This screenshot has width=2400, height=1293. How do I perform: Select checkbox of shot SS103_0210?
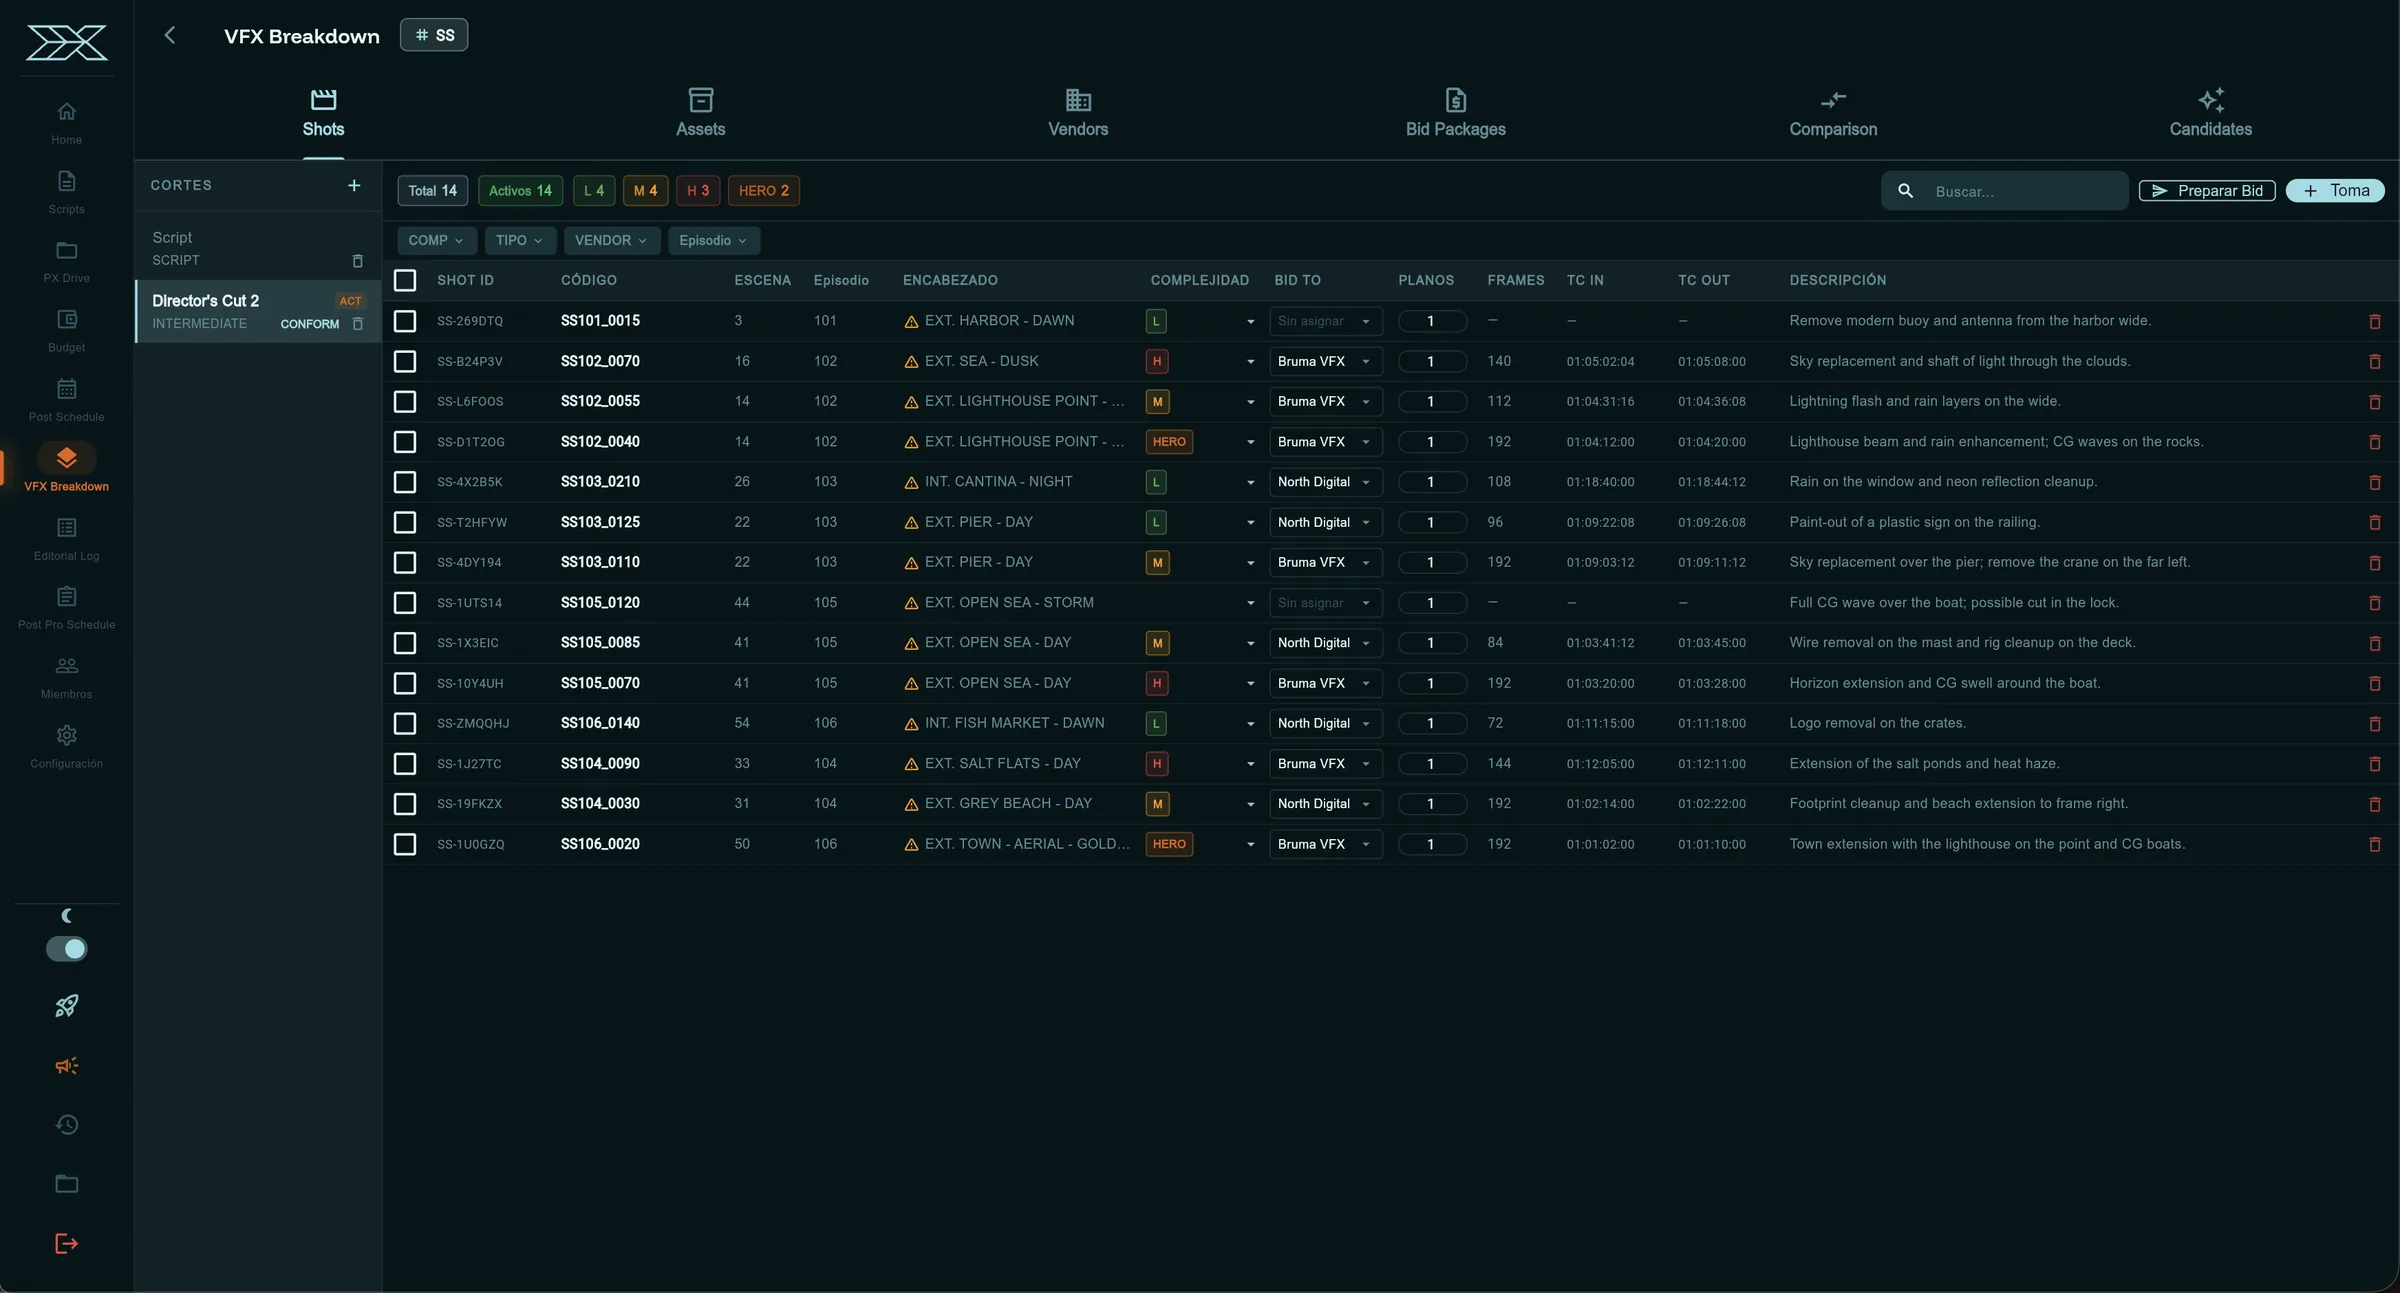pyautogui.click(x=405, y=482)
